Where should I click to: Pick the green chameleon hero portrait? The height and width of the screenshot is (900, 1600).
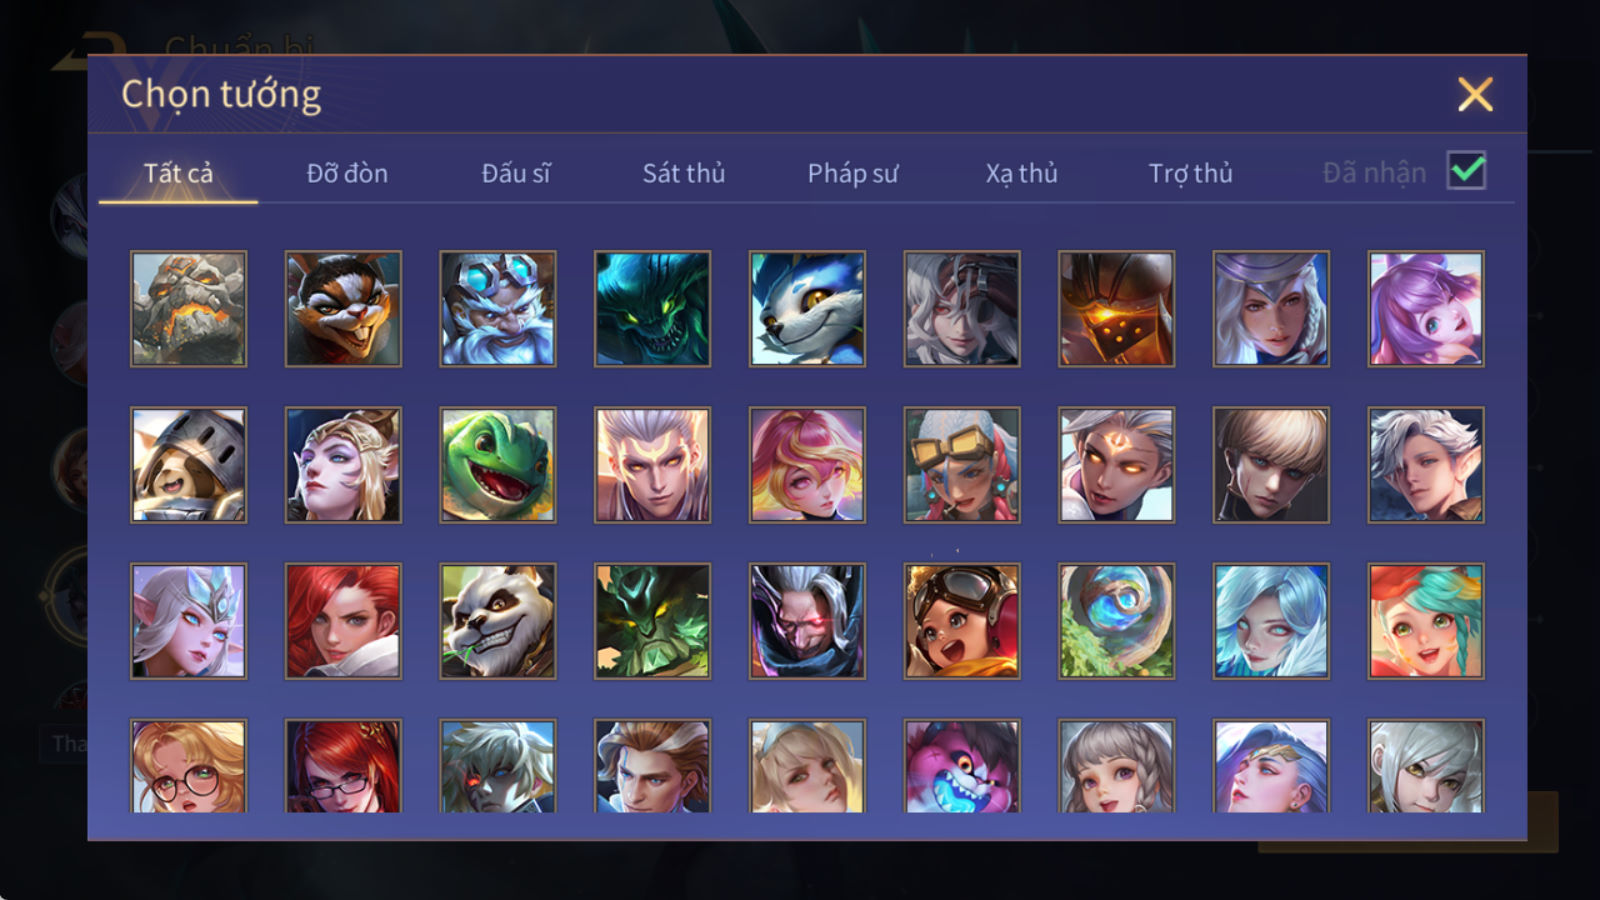[x=497, y=464]
